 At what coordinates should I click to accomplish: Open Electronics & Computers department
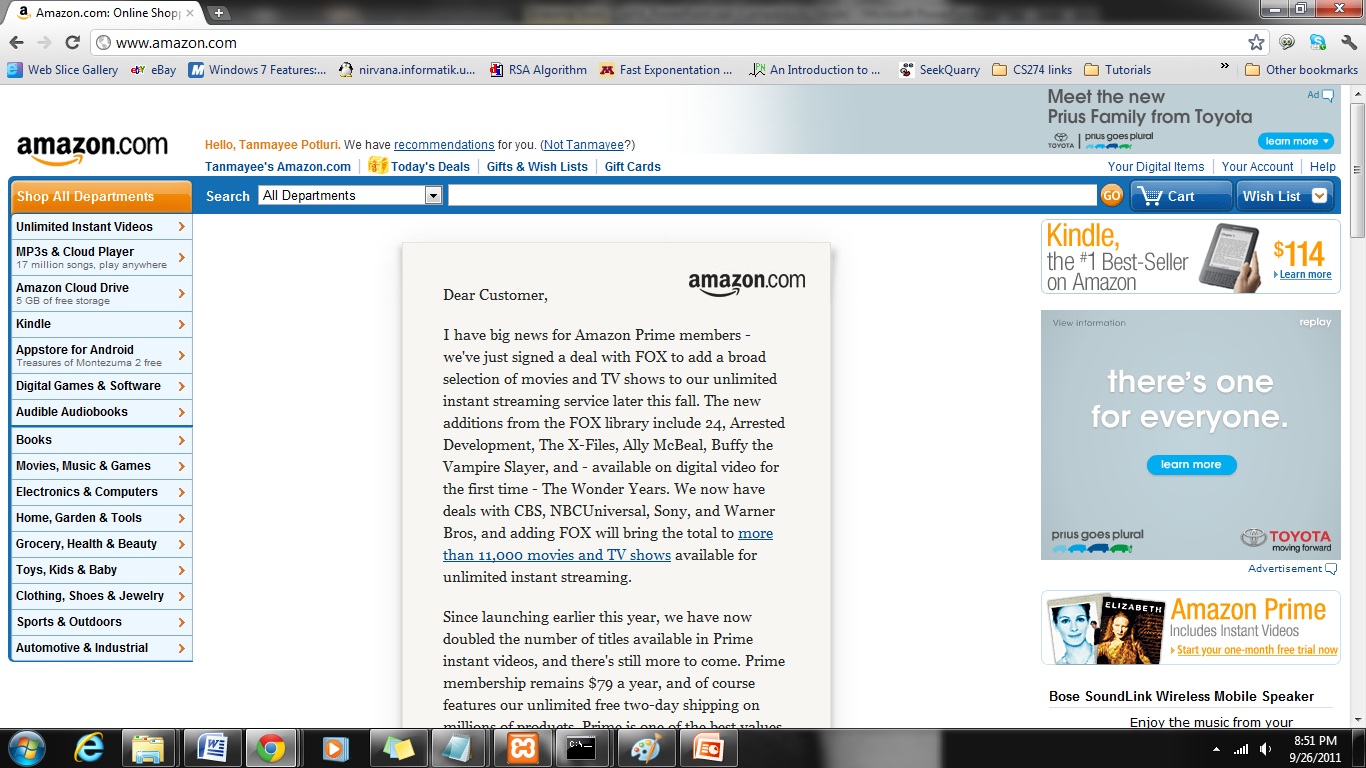pos(101,492)
